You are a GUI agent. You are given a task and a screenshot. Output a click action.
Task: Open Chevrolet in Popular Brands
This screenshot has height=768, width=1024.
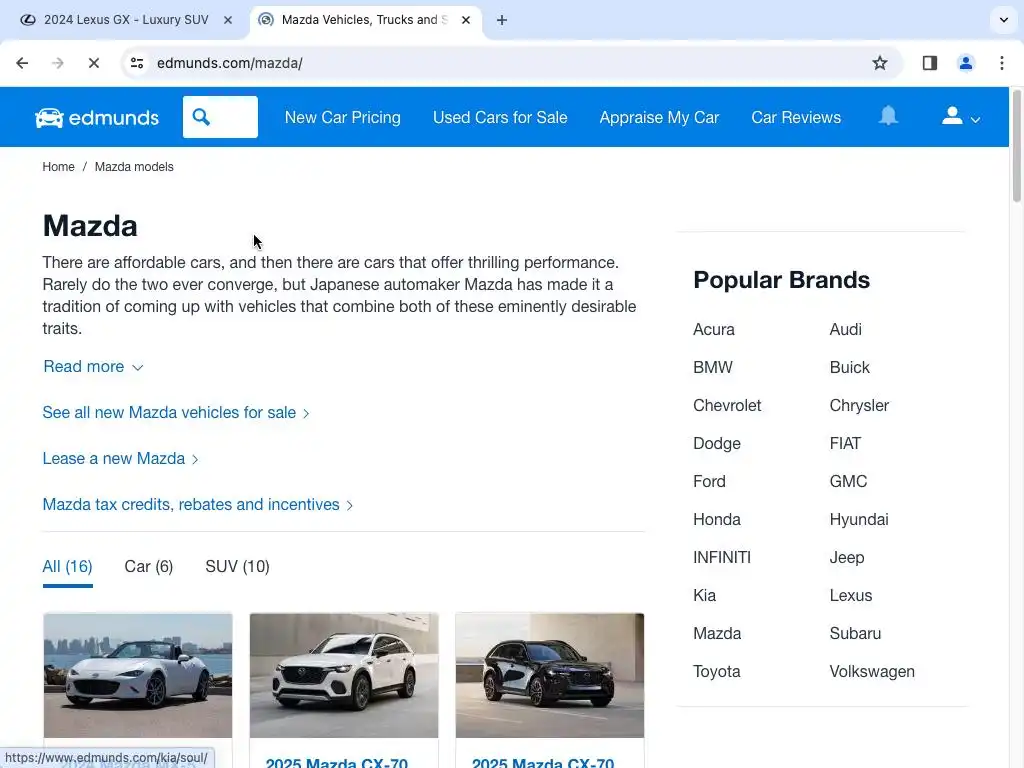point(727,406)
